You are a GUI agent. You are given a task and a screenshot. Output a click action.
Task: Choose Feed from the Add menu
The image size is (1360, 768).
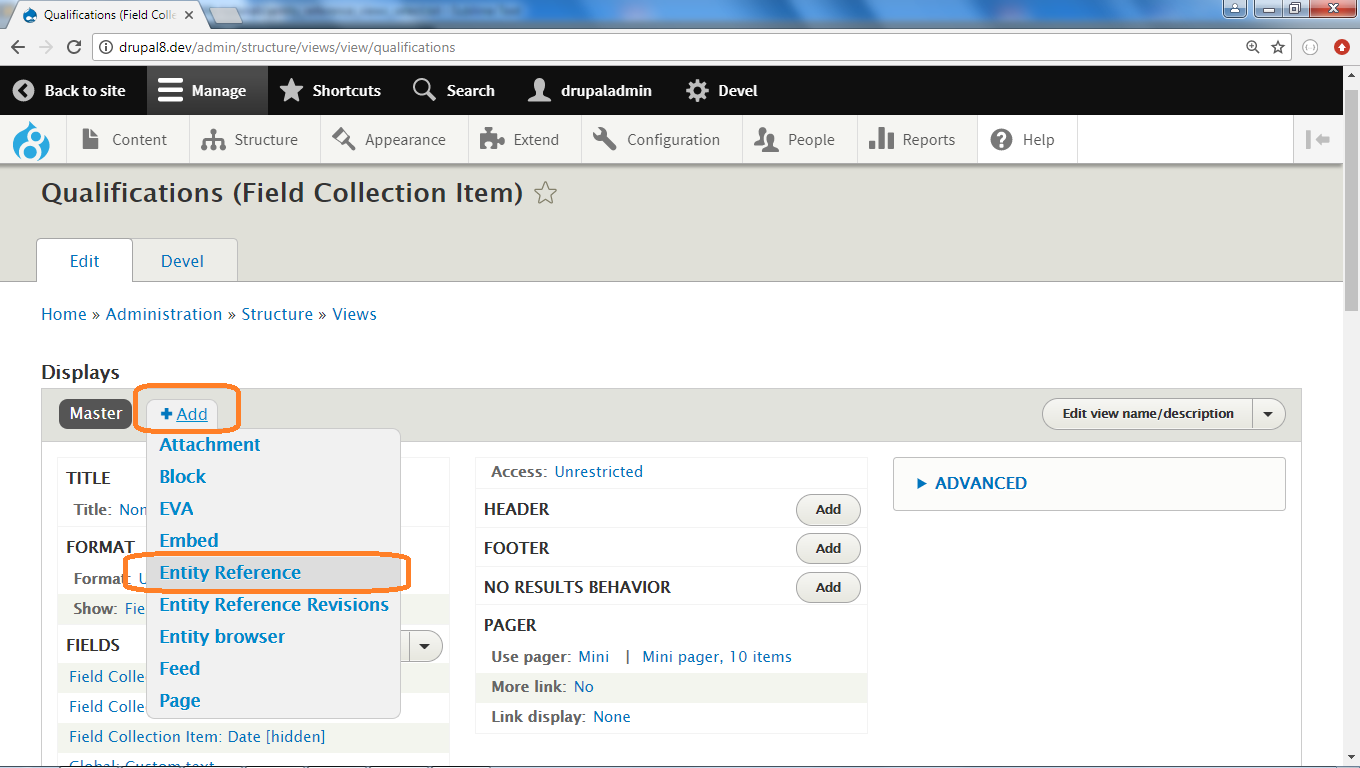[180, 669]
